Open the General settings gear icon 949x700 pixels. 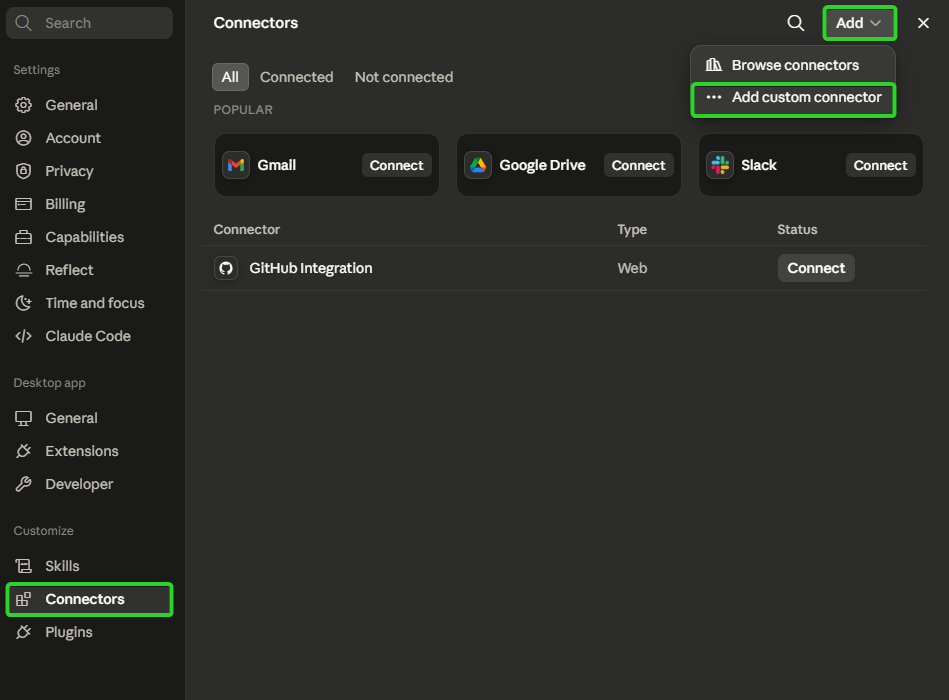pyautogui.click(x=24, y=105)
